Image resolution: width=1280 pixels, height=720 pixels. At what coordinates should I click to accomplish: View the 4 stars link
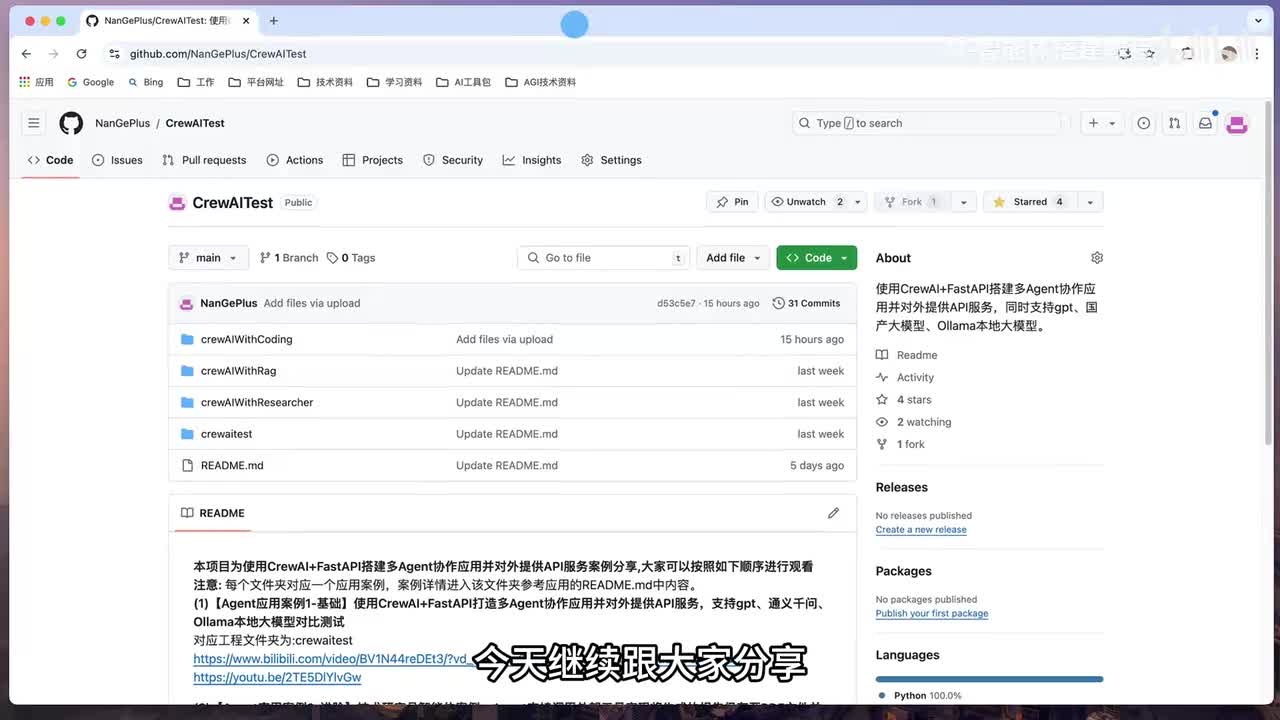click(904, 400)
